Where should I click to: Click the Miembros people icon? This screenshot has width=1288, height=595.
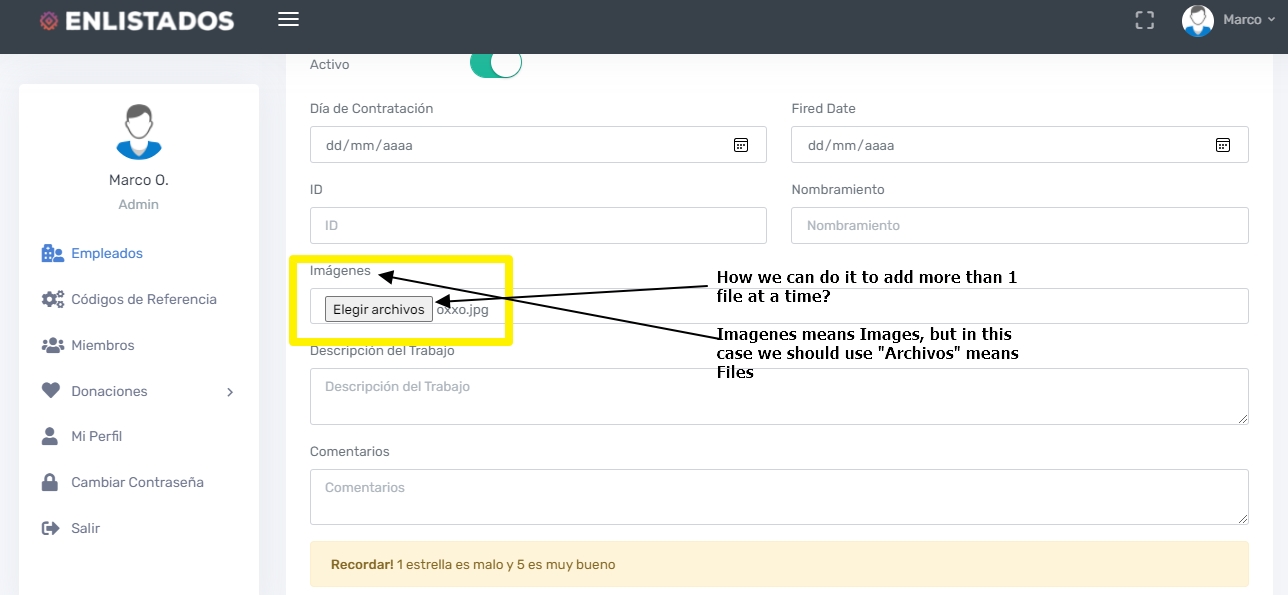(x=52, y=345)
